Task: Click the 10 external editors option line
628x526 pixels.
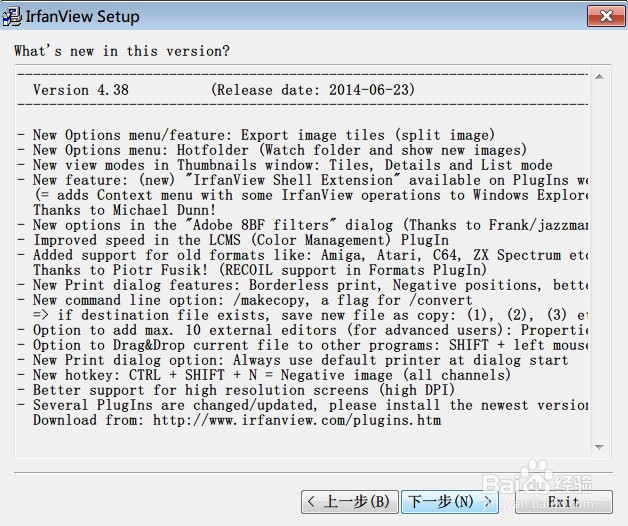Action: [303, 330]
